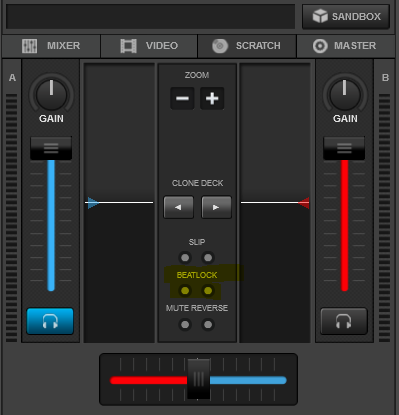This screenshot has height=415, width=399.
Task: Click deck A gain knob
Action: (51, 95)
